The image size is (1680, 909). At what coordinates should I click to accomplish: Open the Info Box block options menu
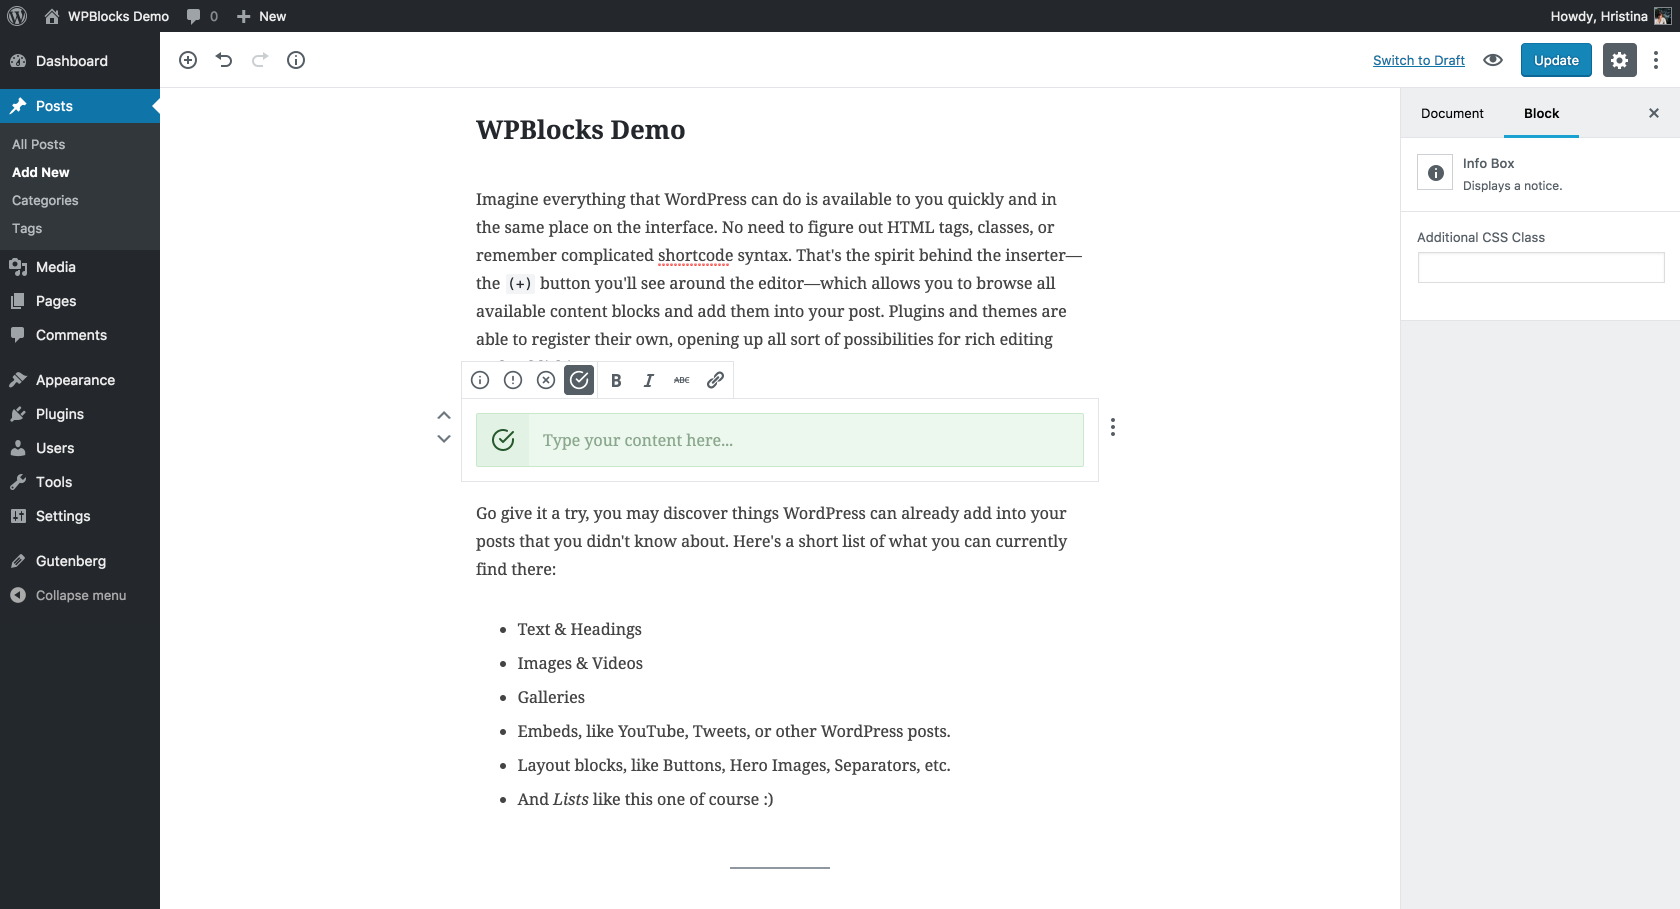pyautogui.click(x=1113, y=427)
